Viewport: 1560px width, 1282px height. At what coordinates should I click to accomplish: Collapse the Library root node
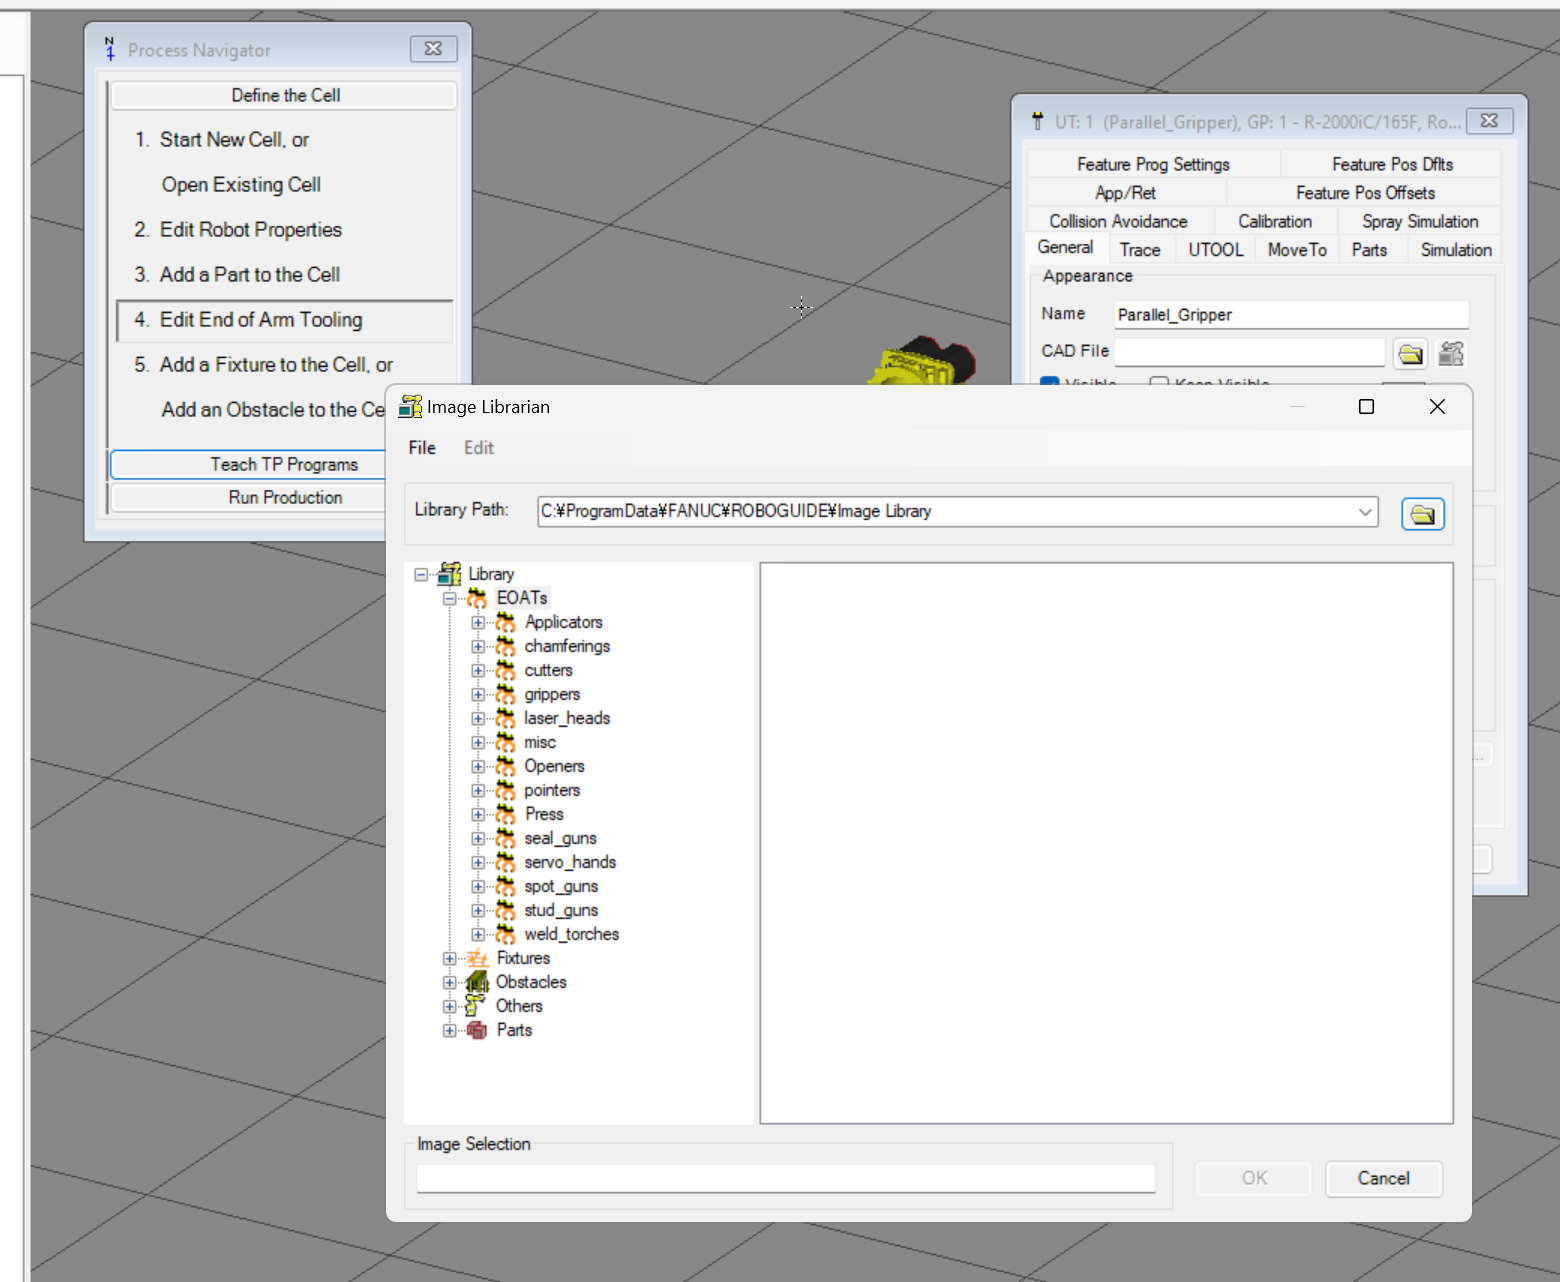click(421, 574)
